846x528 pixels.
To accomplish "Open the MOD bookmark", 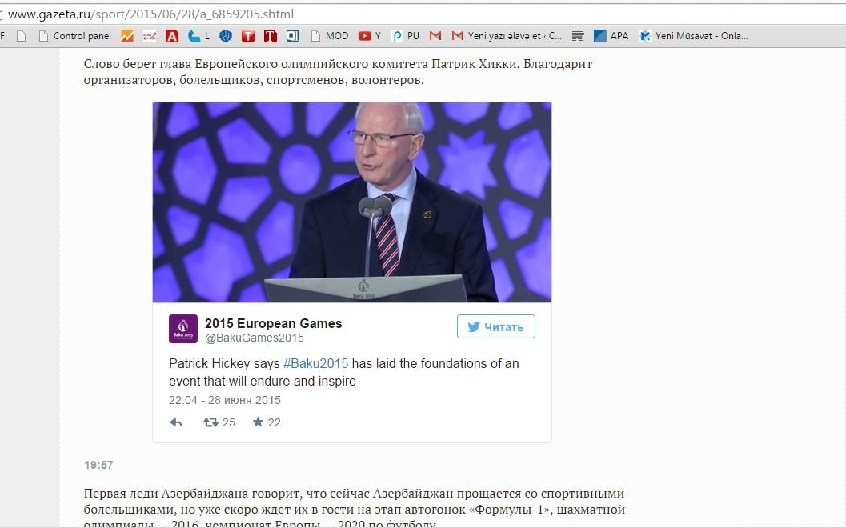I will [330, 36].
